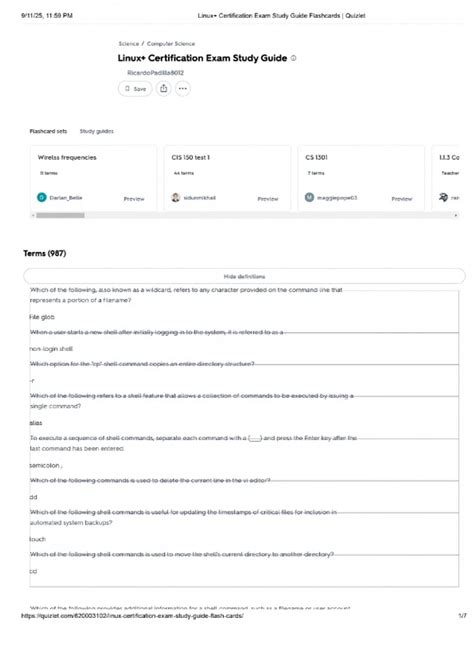Open the Science breadcrumb link
This screenshot has width=474, height=671.
[x=129, y=44]
